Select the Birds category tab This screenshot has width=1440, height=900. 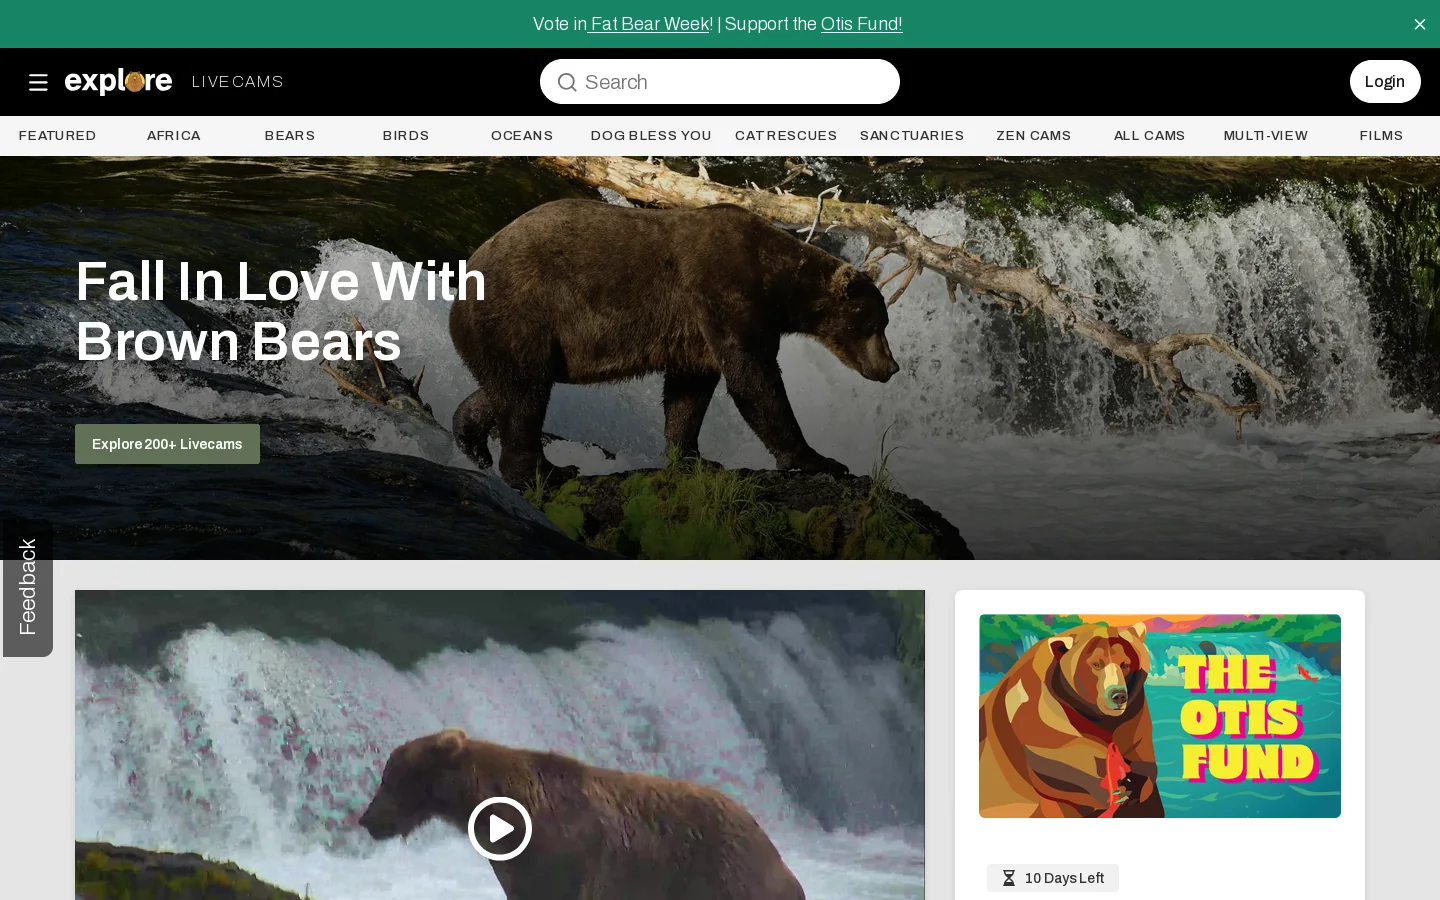tap(406, 136)
